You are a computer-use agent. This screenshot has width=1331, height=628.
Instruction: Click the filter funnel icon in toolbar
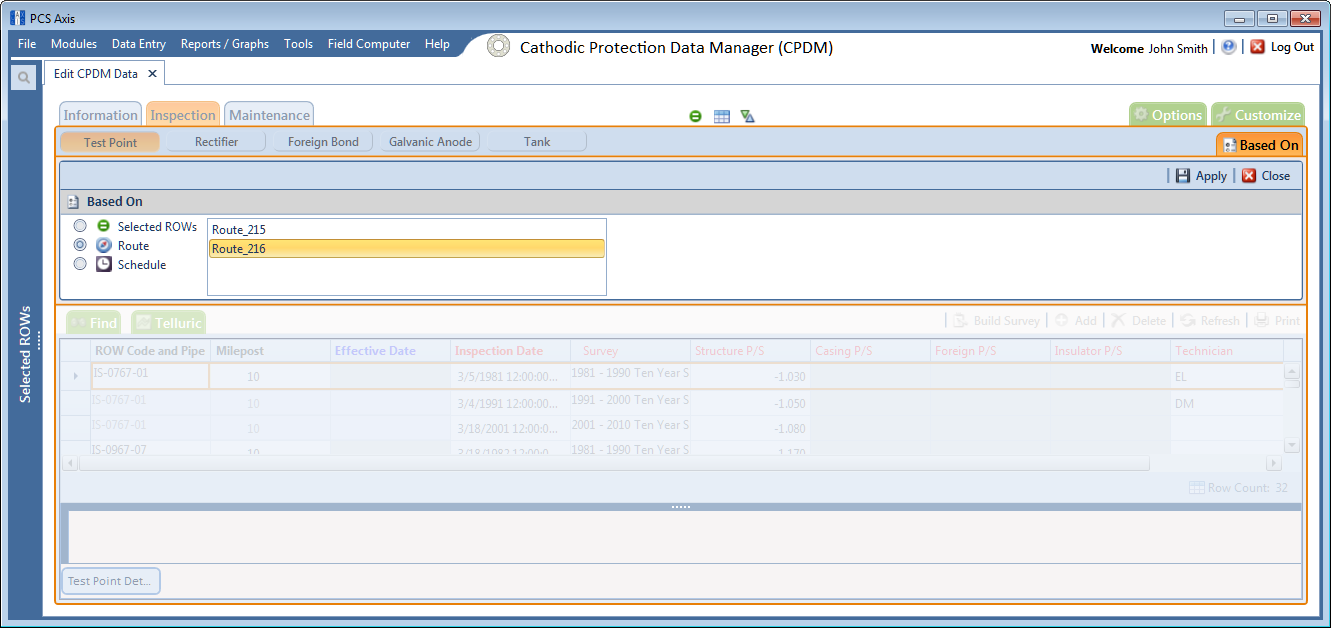(747, 116)
